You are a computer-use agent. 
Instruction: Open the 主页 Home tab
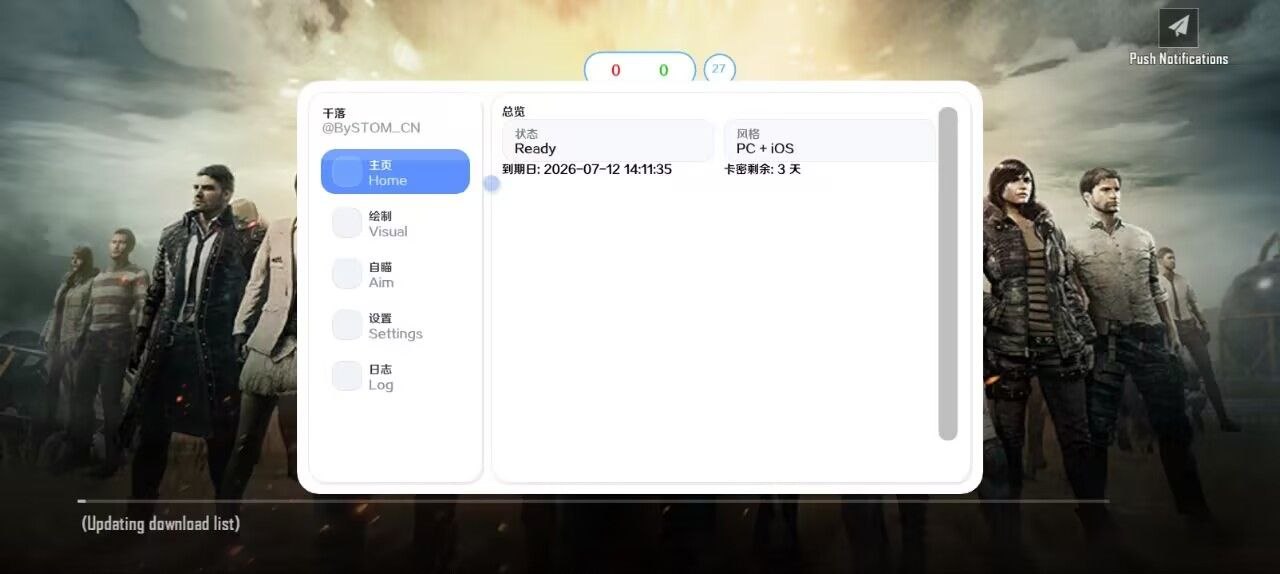click(x=395, y=172)
